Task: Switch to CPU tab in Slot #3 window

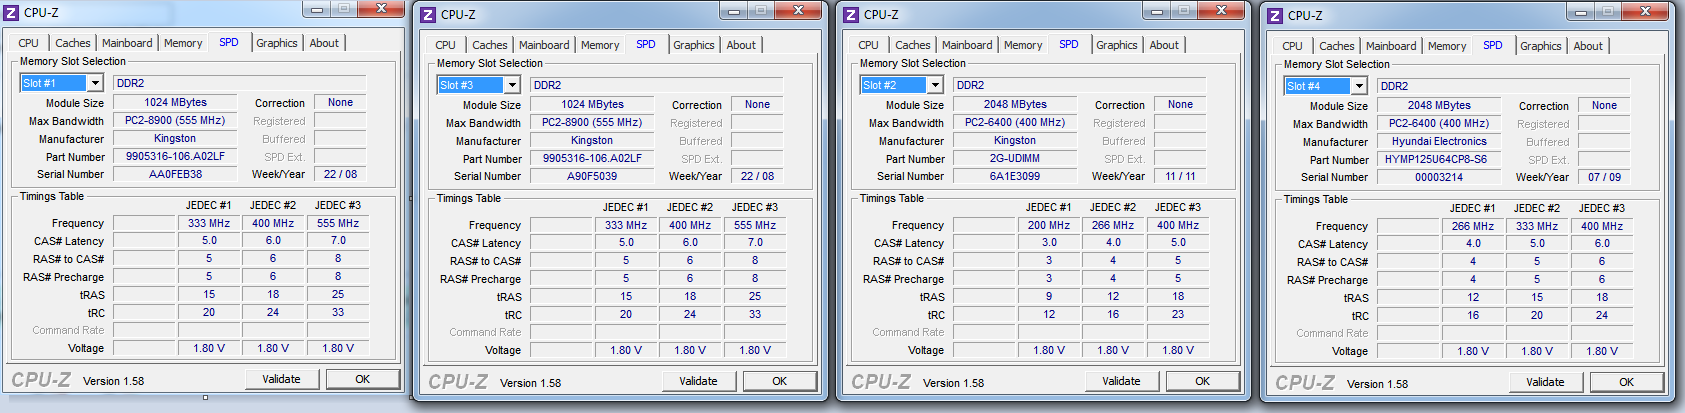Action: click(x=445, y=45)
